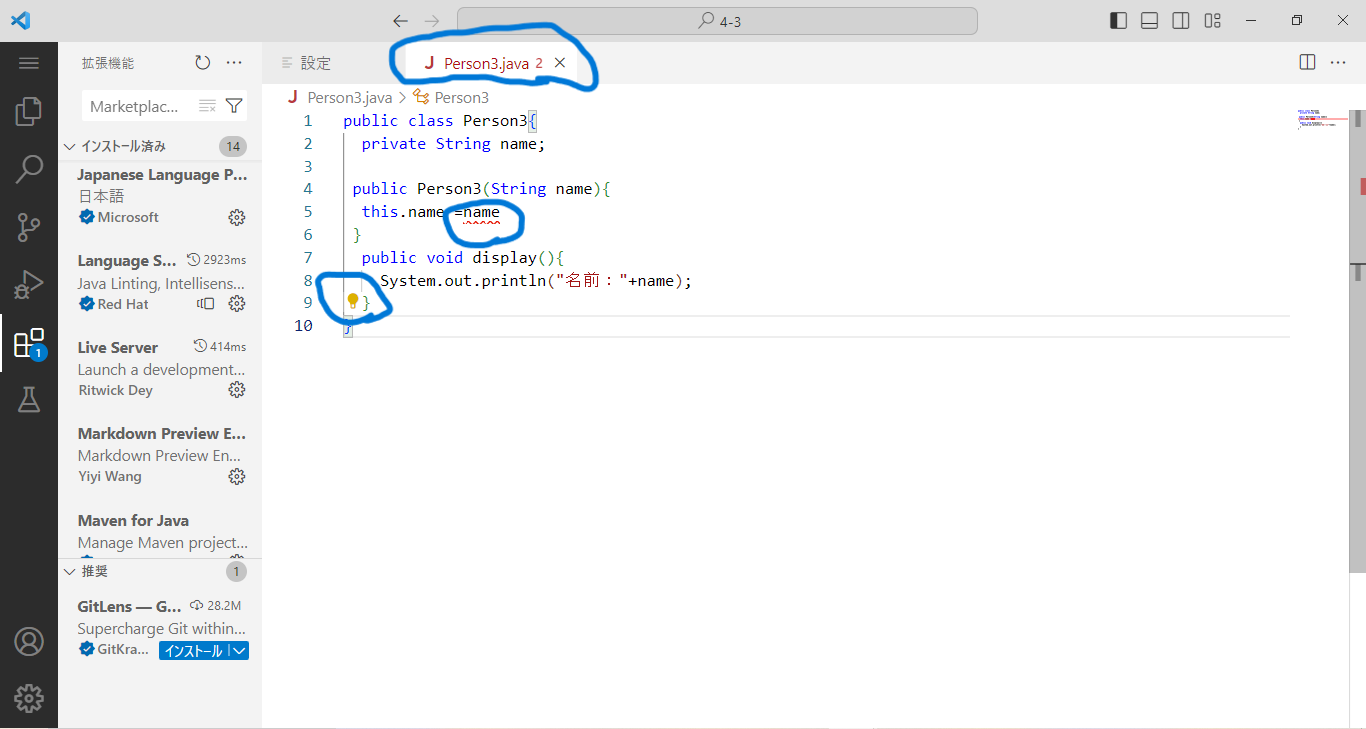The image size is (1366, 729).
Task: Toggle the secondary sidebar visibility
Action: pos(1180,19)
